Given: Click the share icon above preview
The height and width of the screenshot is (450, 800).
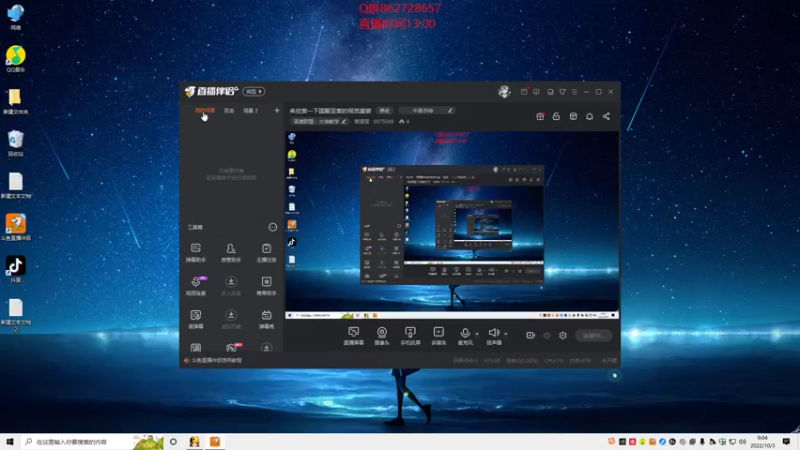Looking at the screenshot, I should 606,116.
